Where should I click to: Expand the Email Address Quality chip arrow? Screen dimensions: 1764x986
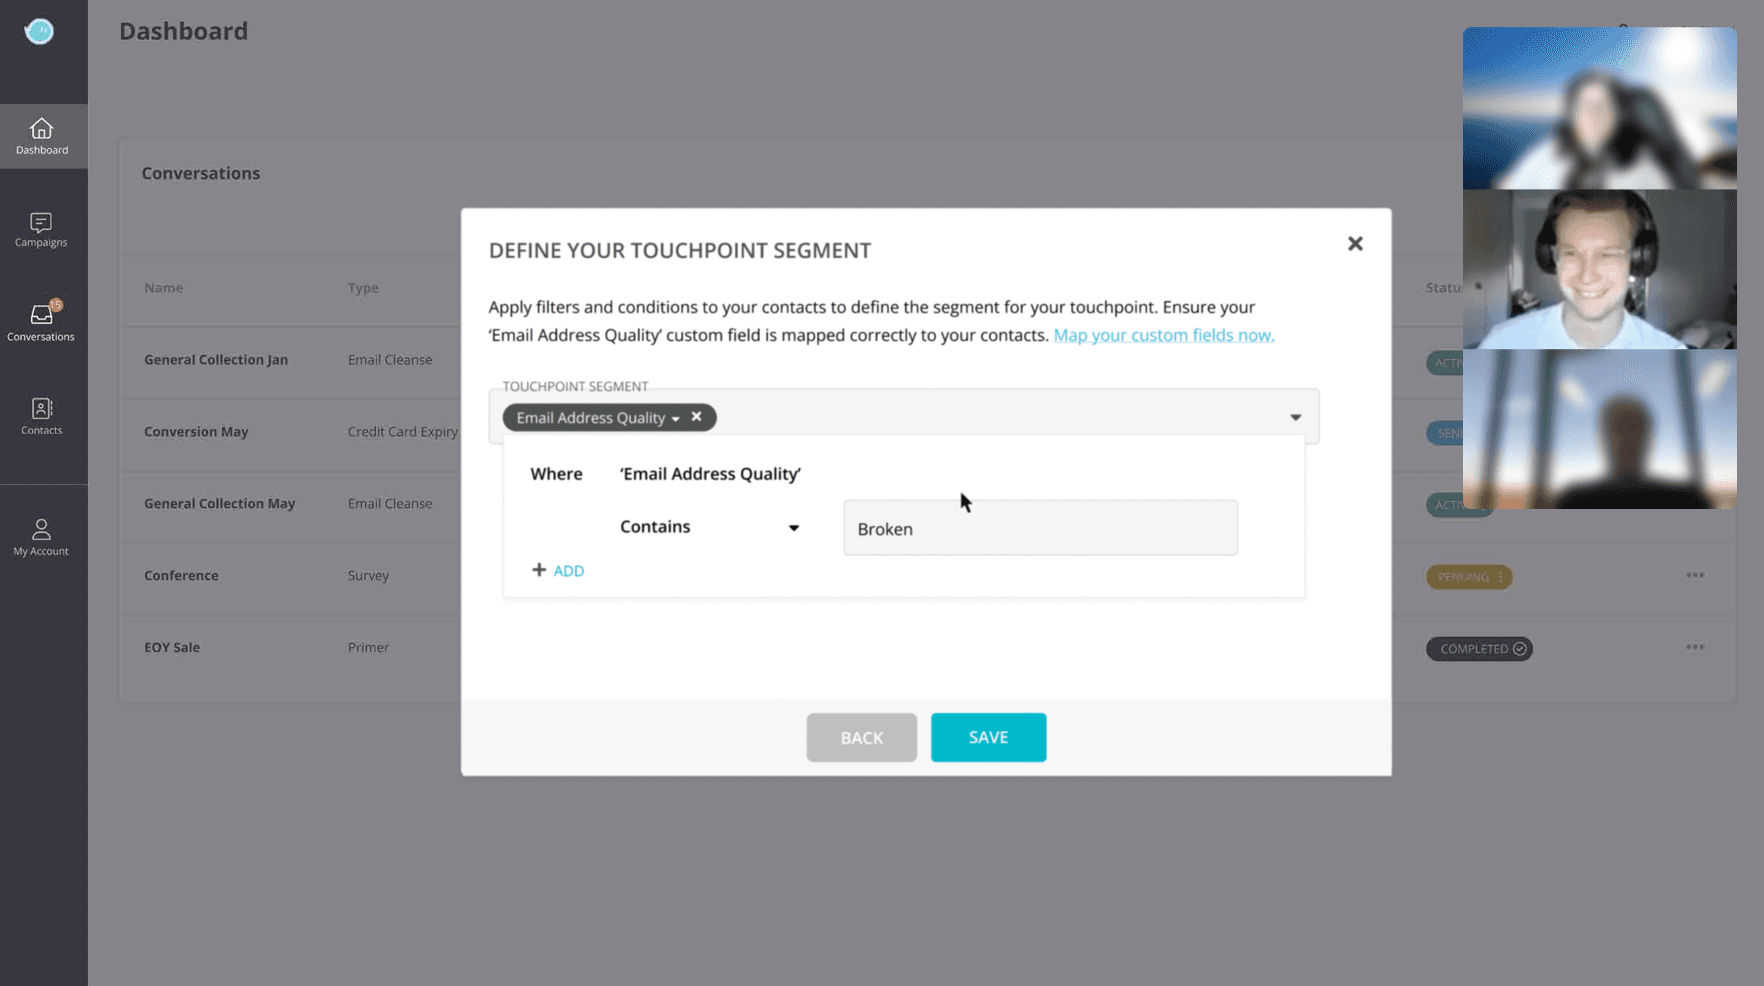tap(676, 419)
